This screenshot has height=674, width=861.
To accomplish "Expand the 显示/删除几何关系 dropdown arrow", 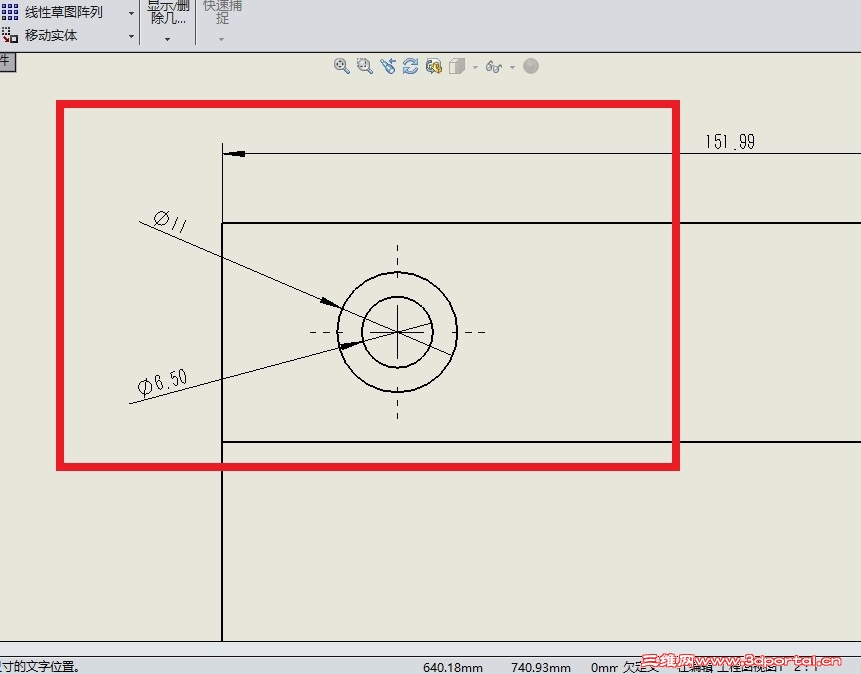I will click(167, 39).
